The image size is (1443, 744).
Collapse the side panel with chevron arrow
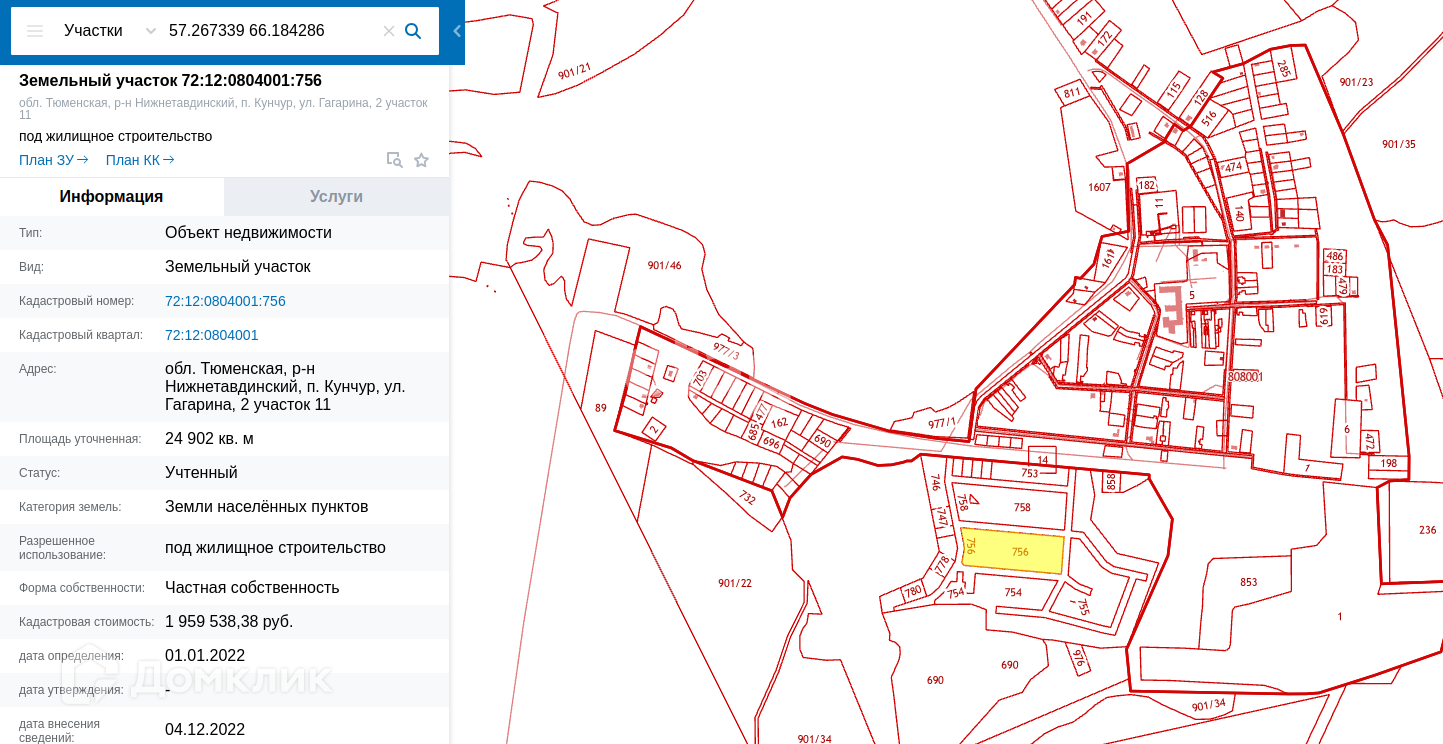point(457,31)
